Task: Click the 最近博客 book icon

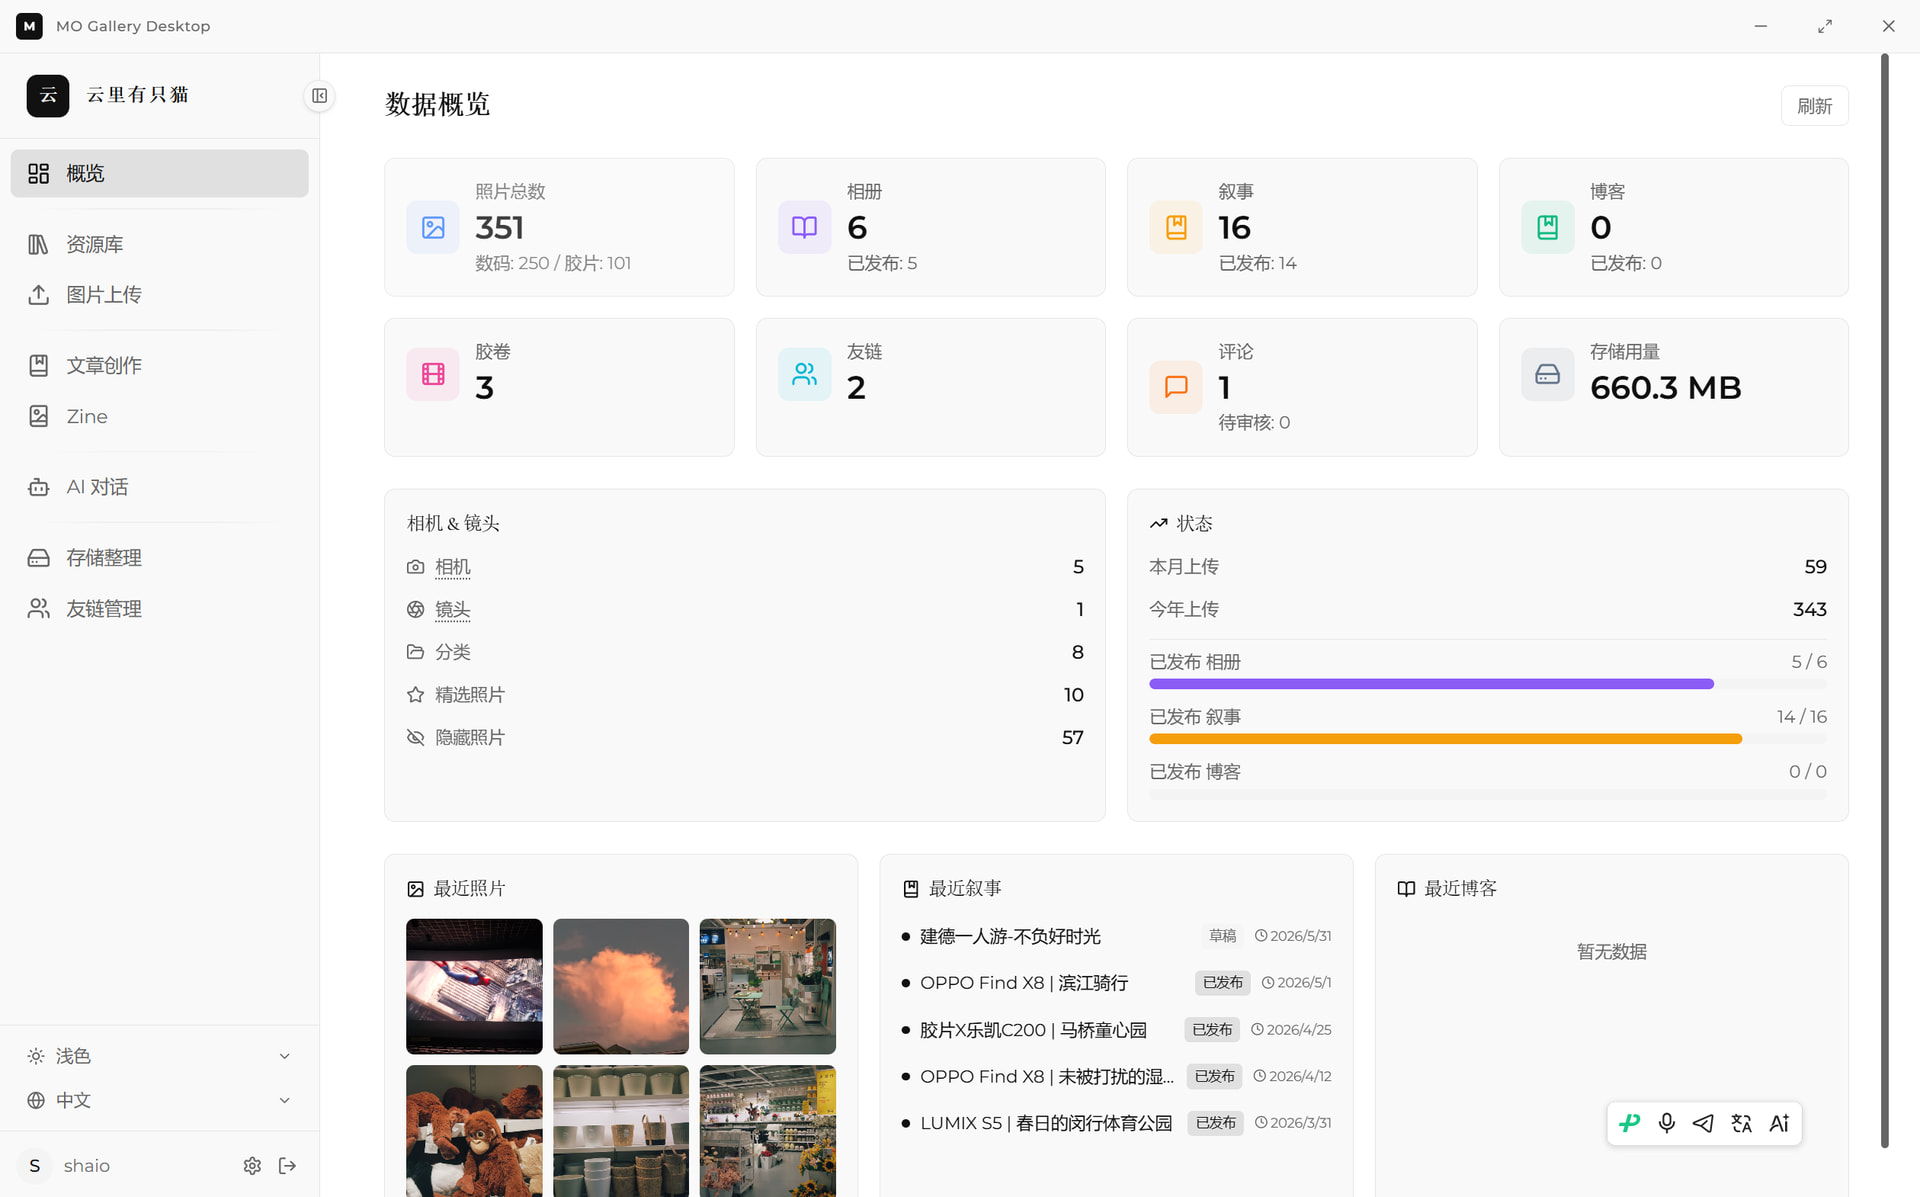Action: 1406,889
